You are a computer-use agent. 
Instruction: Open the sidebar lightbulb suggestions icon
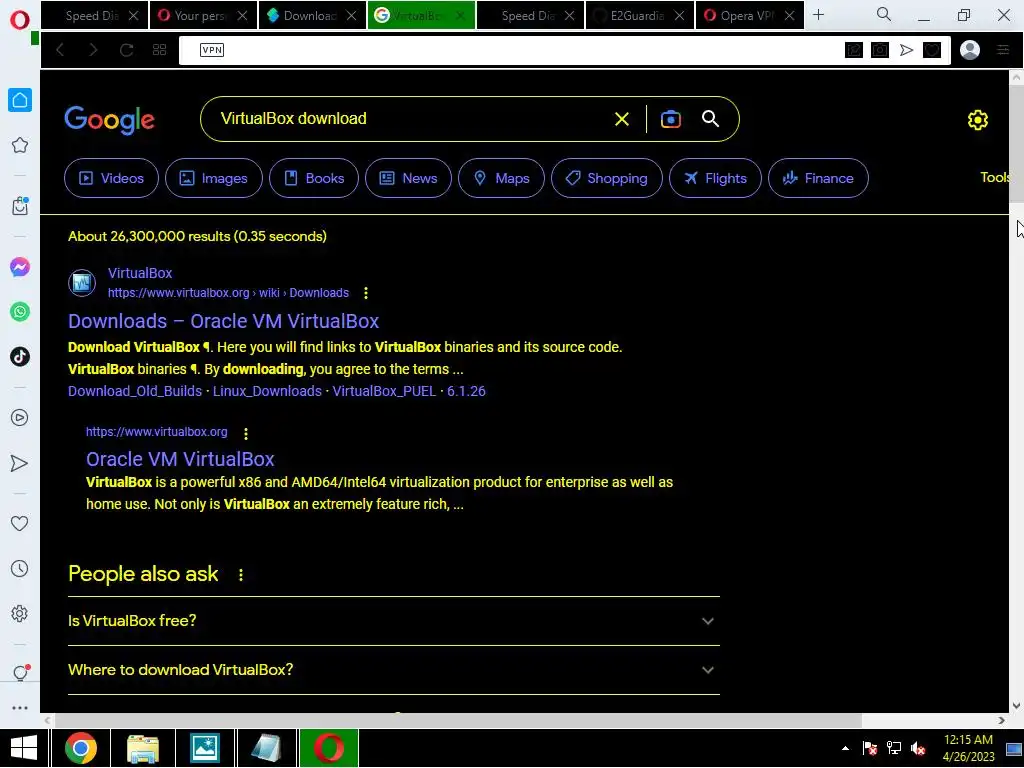pyautogui.click(x=20, y=673)
